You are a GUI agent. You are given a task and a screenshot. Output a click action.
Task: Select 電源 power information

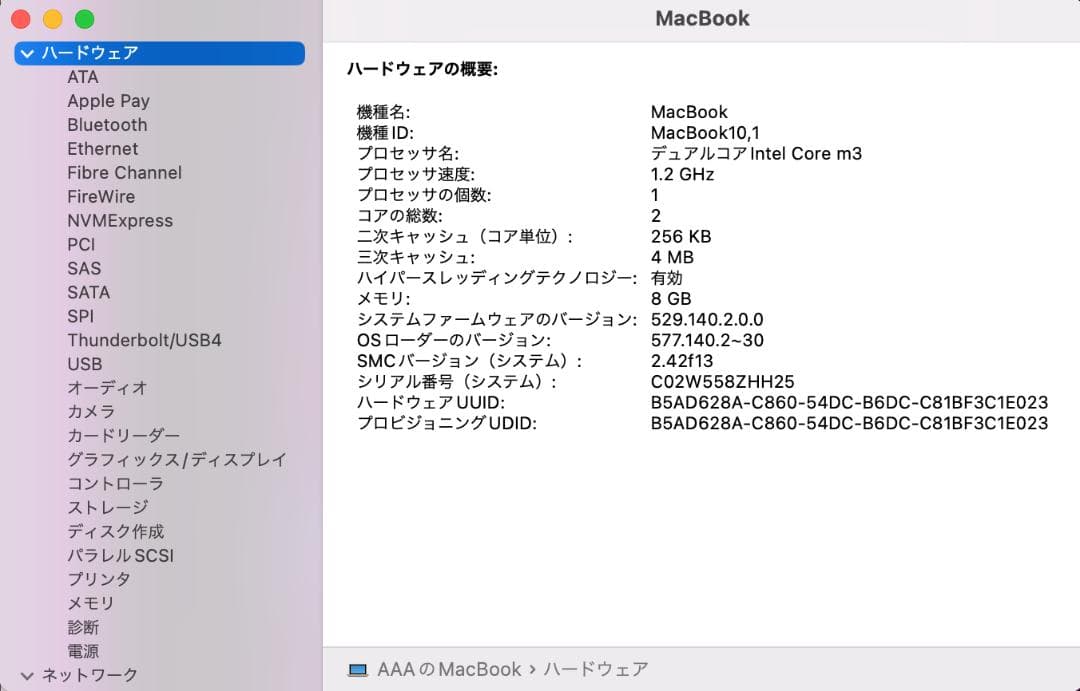click(83, 651)
